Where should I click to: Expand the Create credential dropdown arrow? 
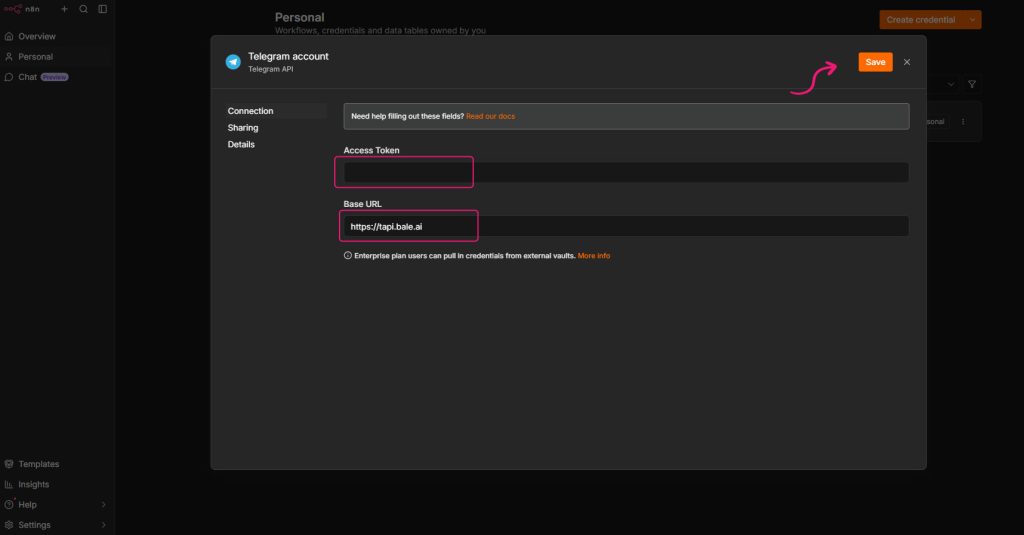pos(972,20)
